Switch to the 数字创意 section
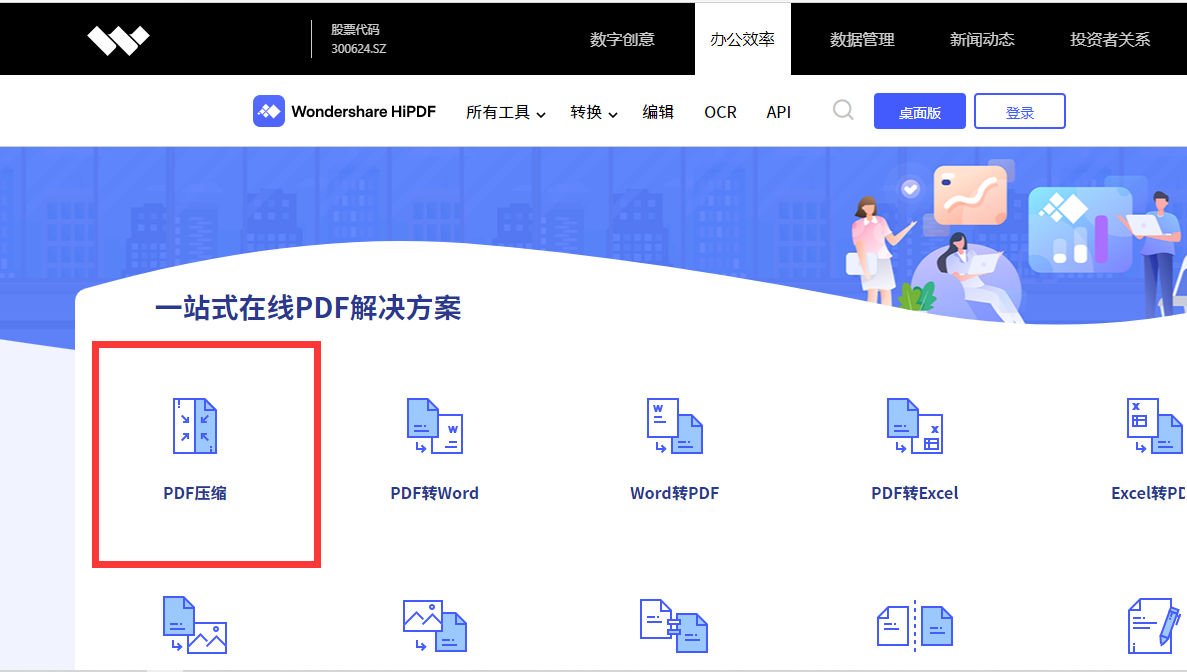Screen dimensions: 1187x672 623,38
